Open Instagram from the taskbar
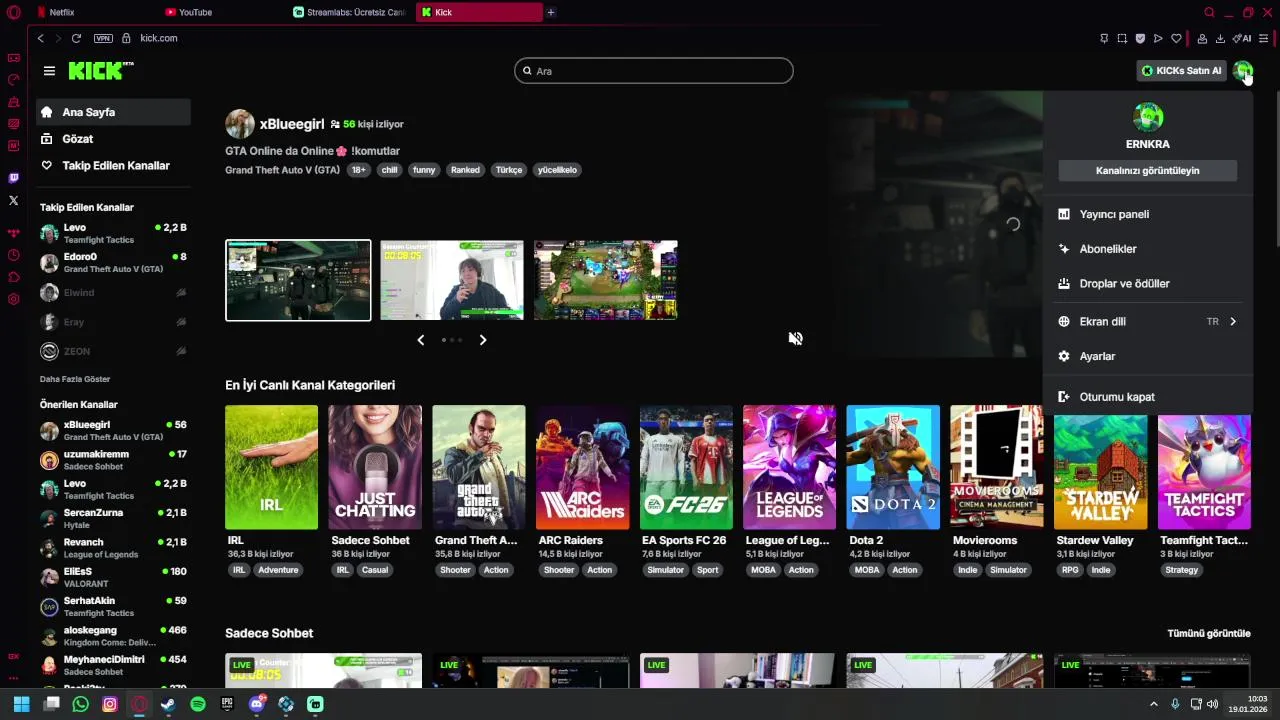The height and width of the screenshot is (720, 1280). (x=110, y=704)
